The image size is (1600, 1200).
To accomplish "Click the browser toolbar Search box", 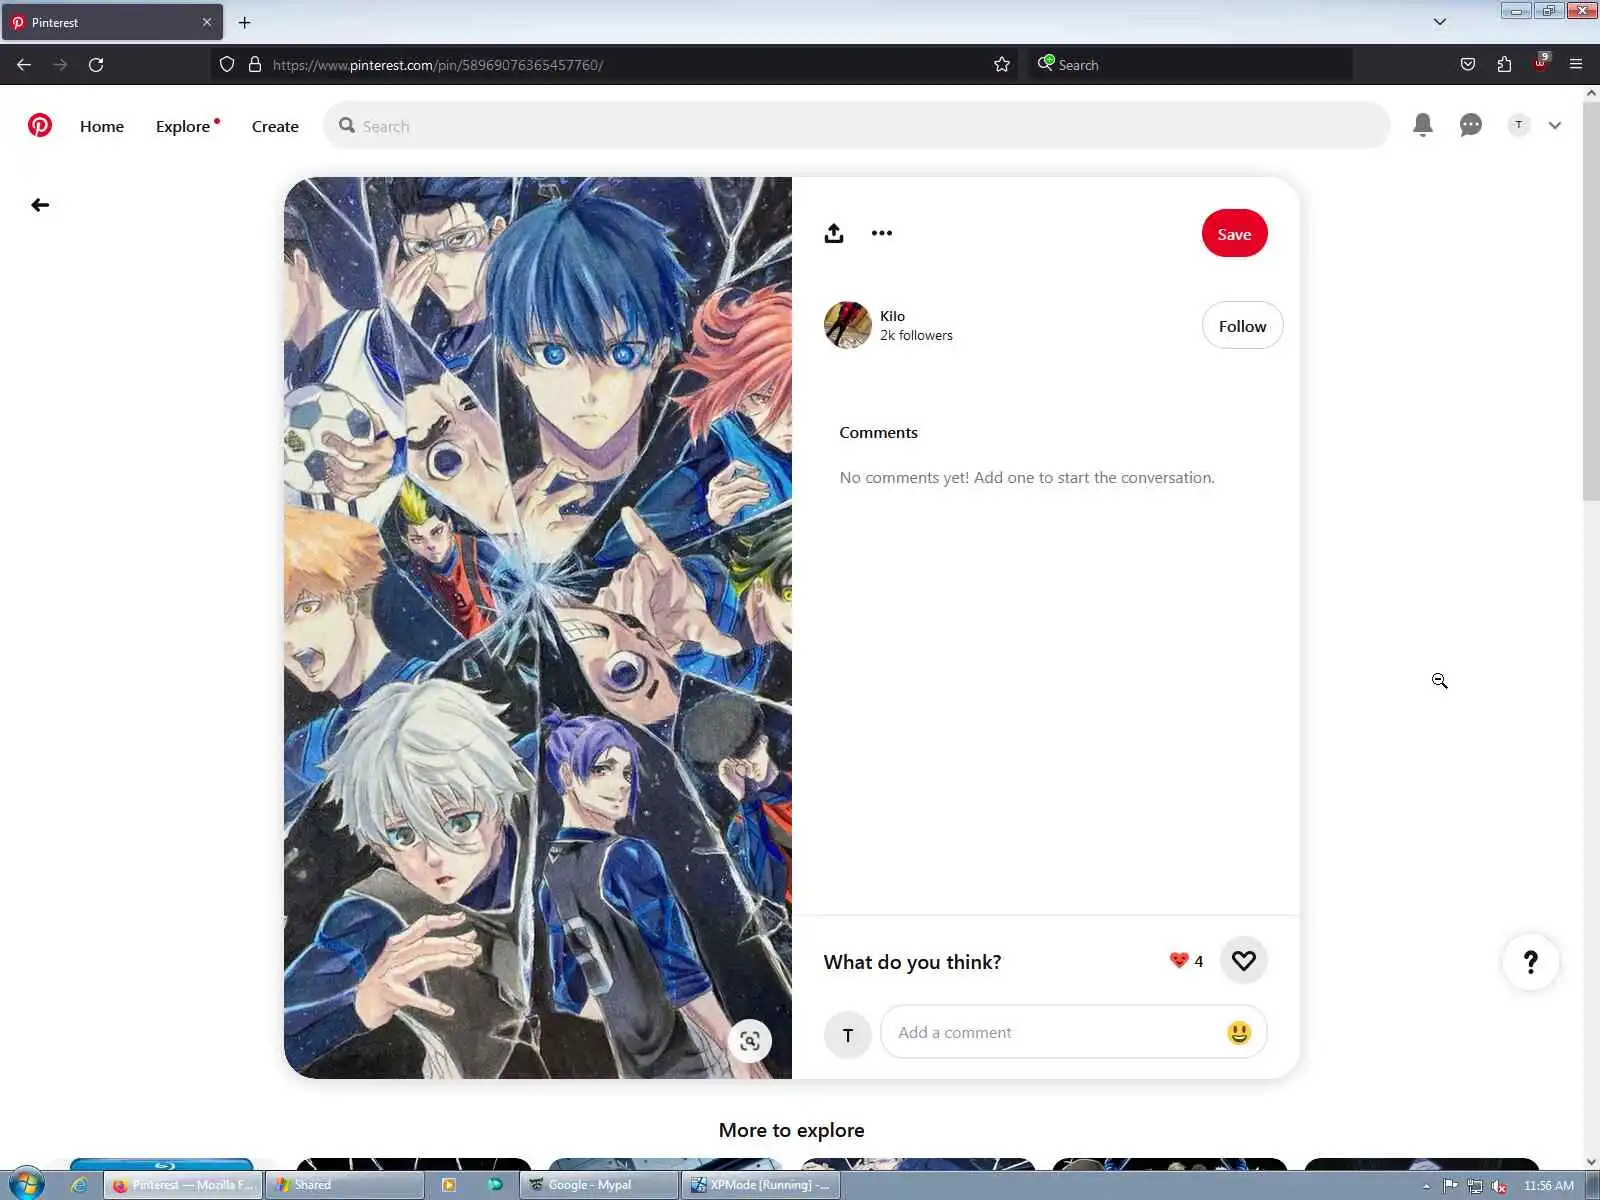I will click(x=1190, y=65).
